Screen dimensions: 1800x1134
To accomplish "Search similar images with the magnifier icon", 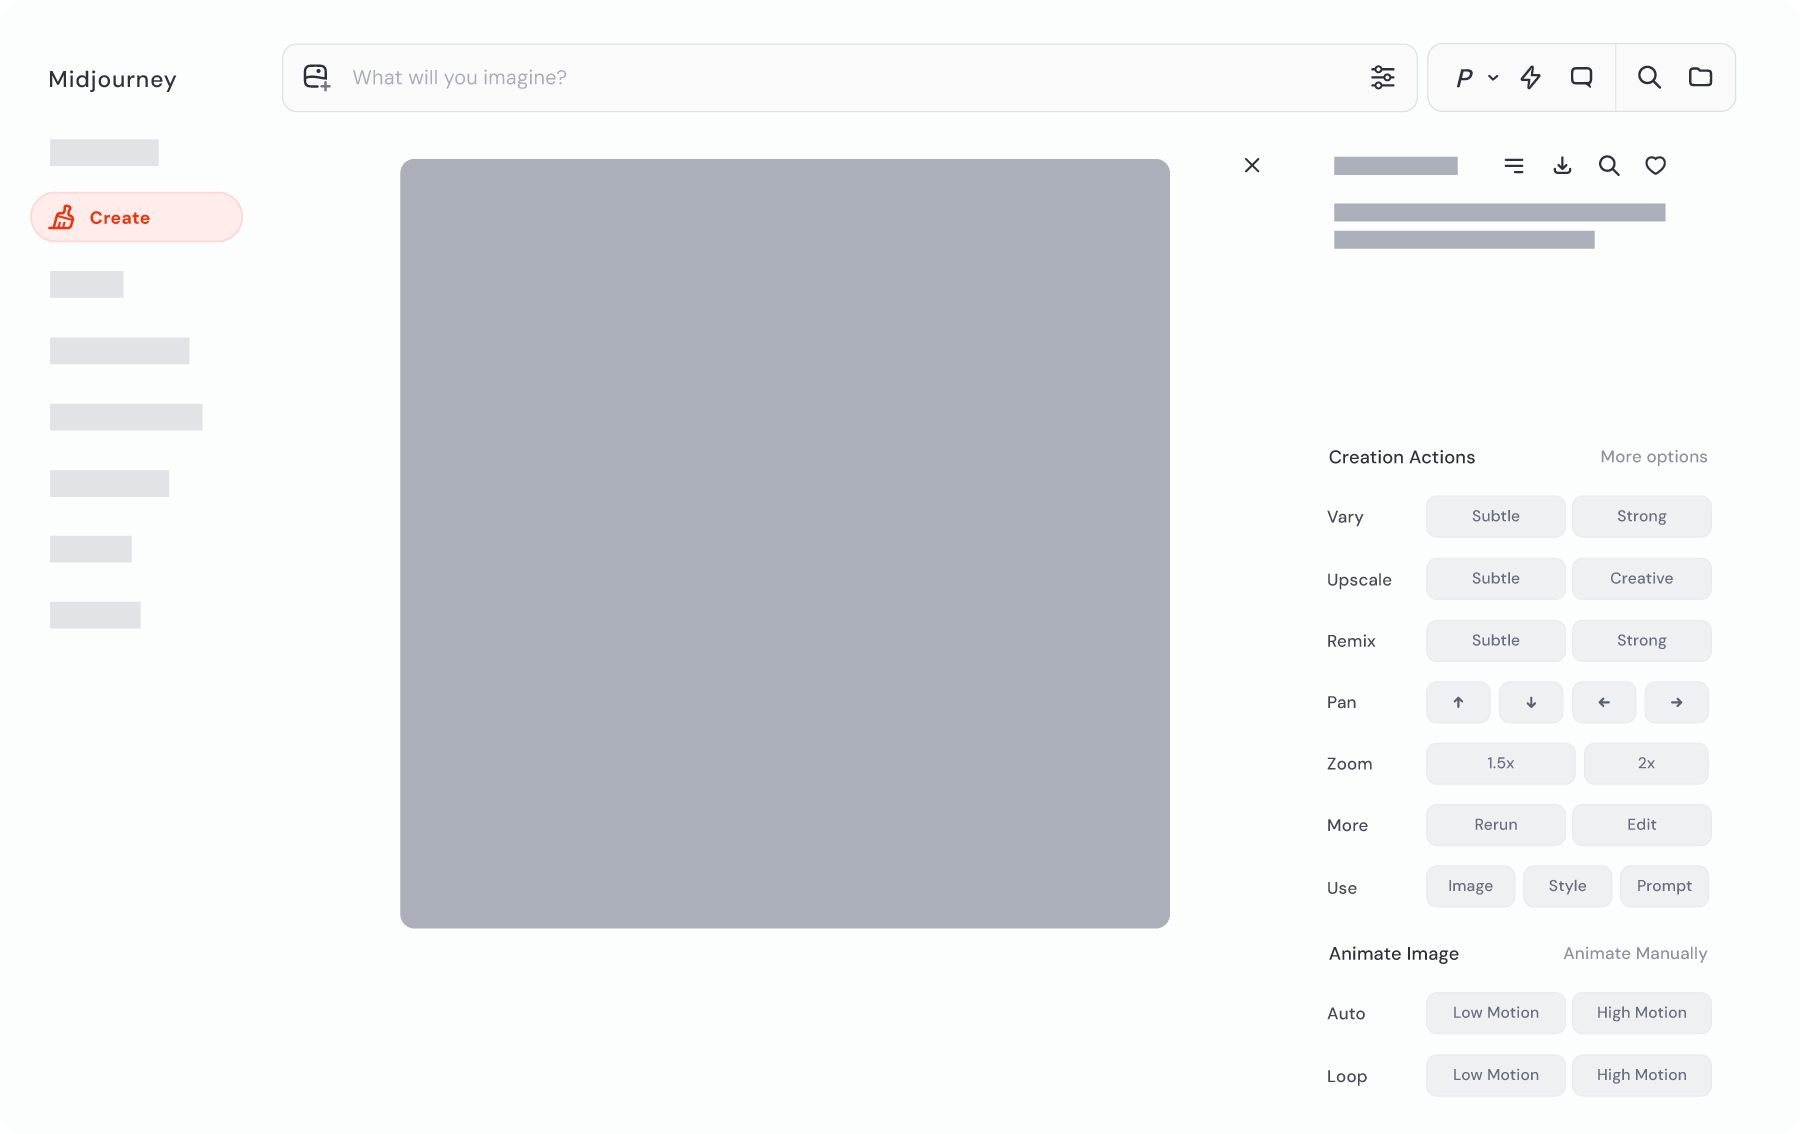I will 1608,166.
